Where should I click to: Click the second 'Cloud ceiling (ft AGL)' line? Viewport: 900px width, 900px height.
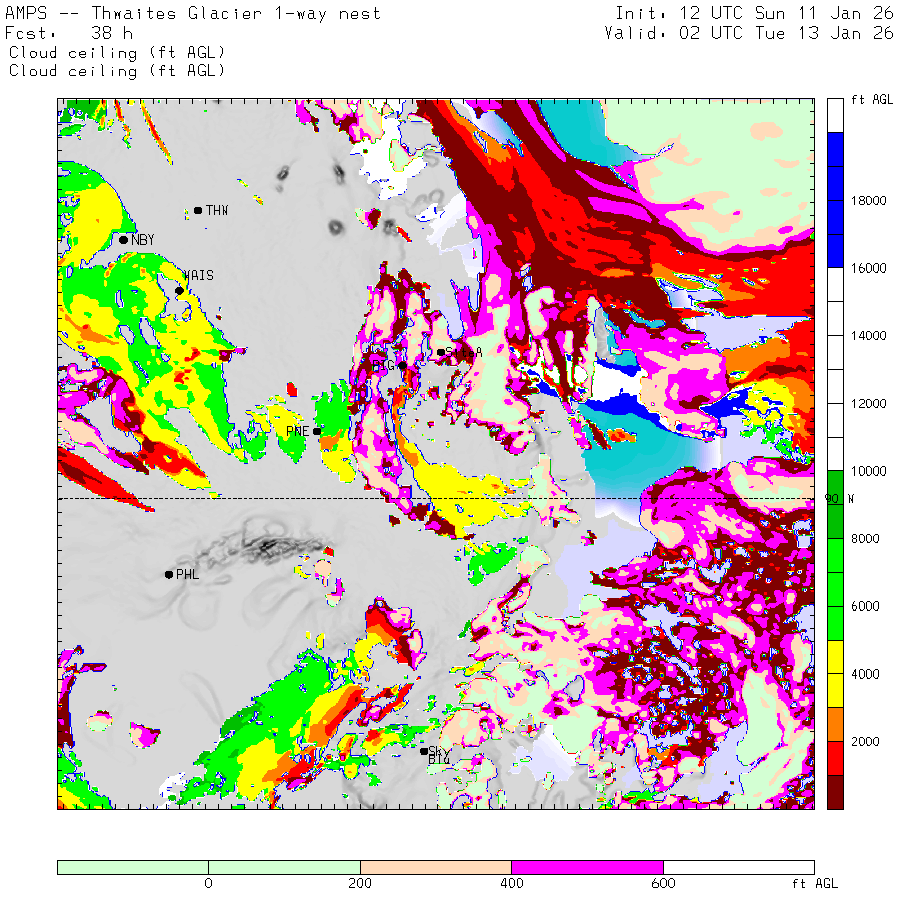[x=117, y=71]
